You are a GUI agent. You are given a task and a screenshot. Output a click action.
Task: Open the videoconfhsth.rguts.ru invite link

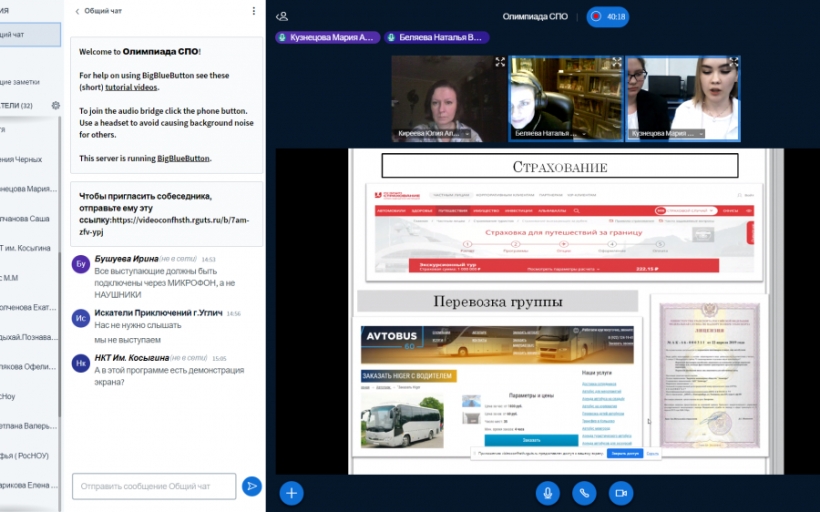click(x=164, y=225)
